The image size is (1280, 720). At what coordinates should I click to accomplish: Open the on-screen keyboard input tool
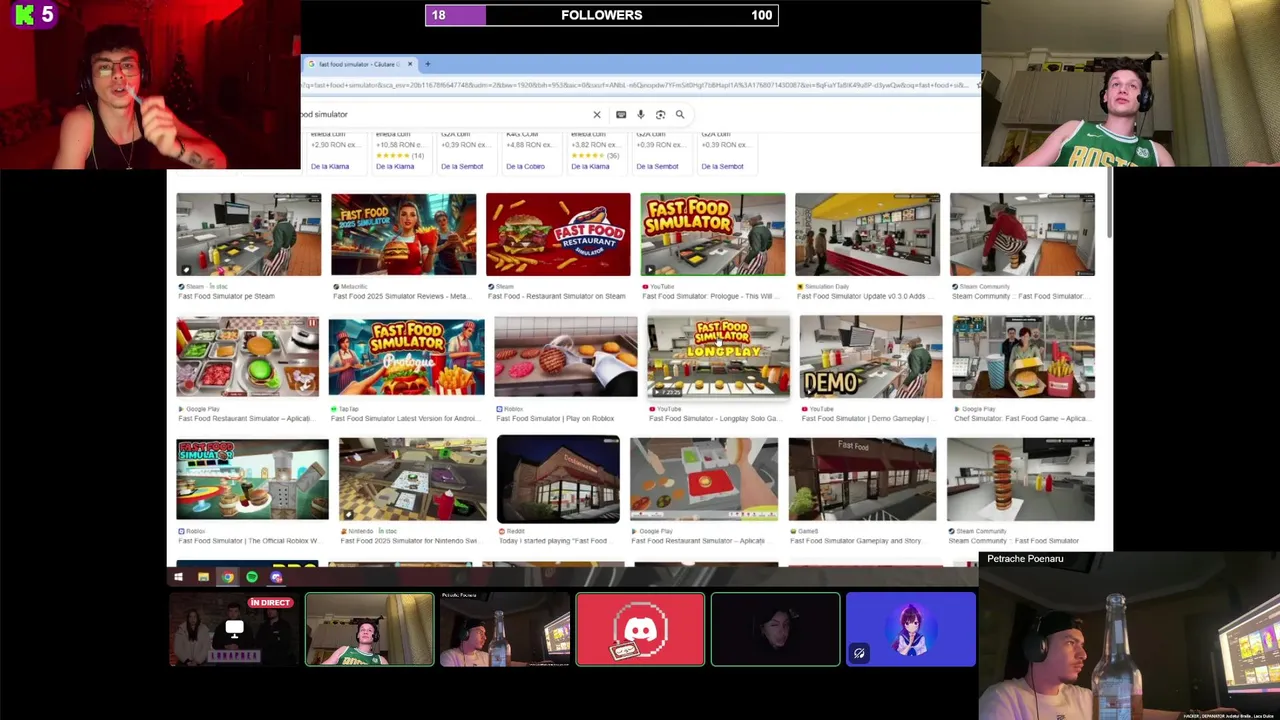[621, 115]
